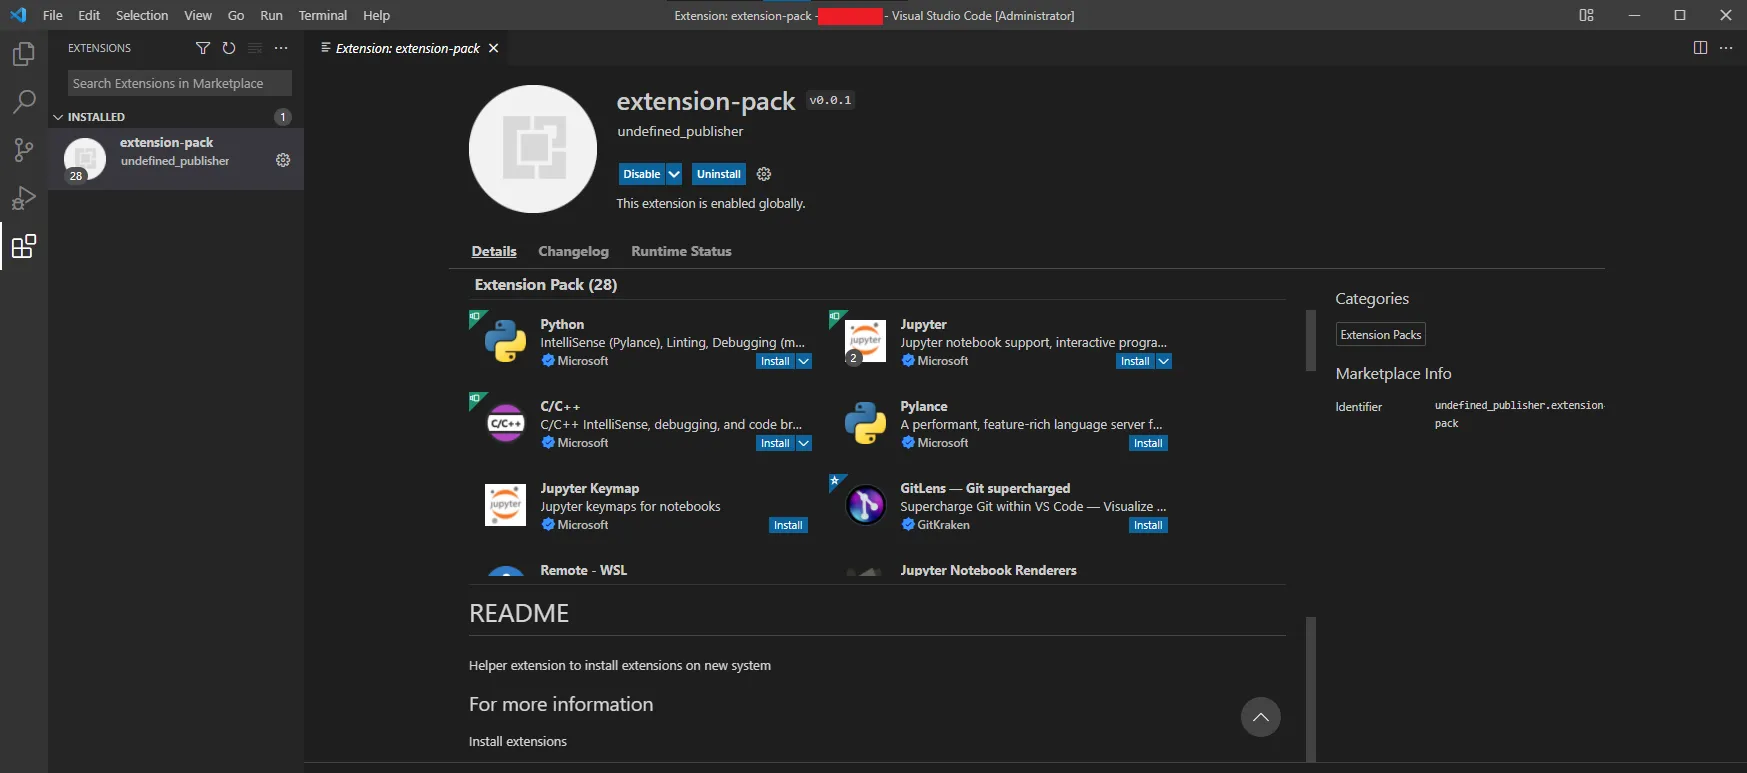Open the Run and Debug view

coord(24,198)
